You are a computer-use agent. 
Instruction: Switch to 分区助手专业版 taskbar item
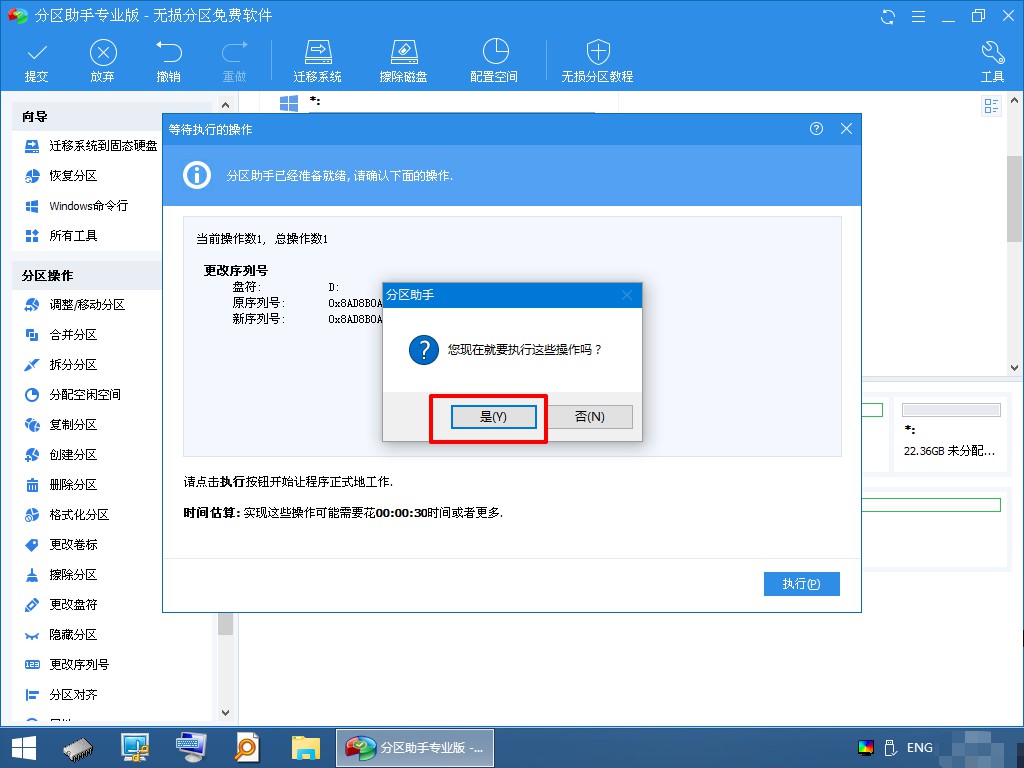pyautogui.click(x=415, y=748)
